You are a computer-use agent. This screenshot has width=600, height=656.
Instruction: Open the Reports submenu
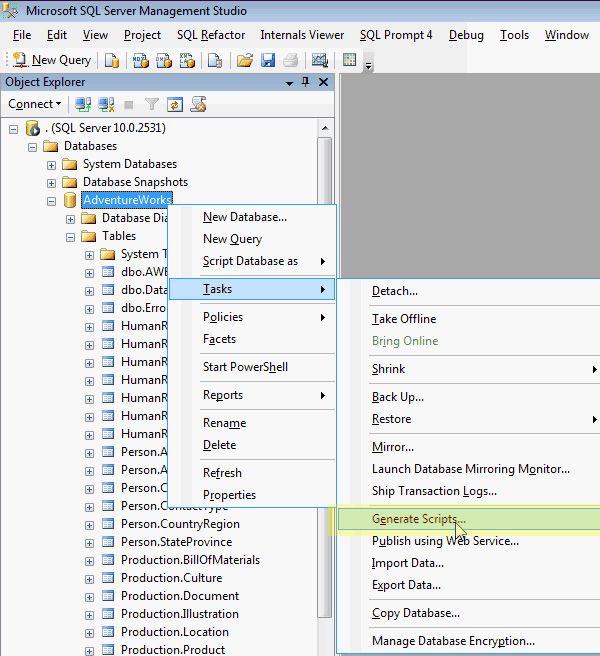[252, 395]
